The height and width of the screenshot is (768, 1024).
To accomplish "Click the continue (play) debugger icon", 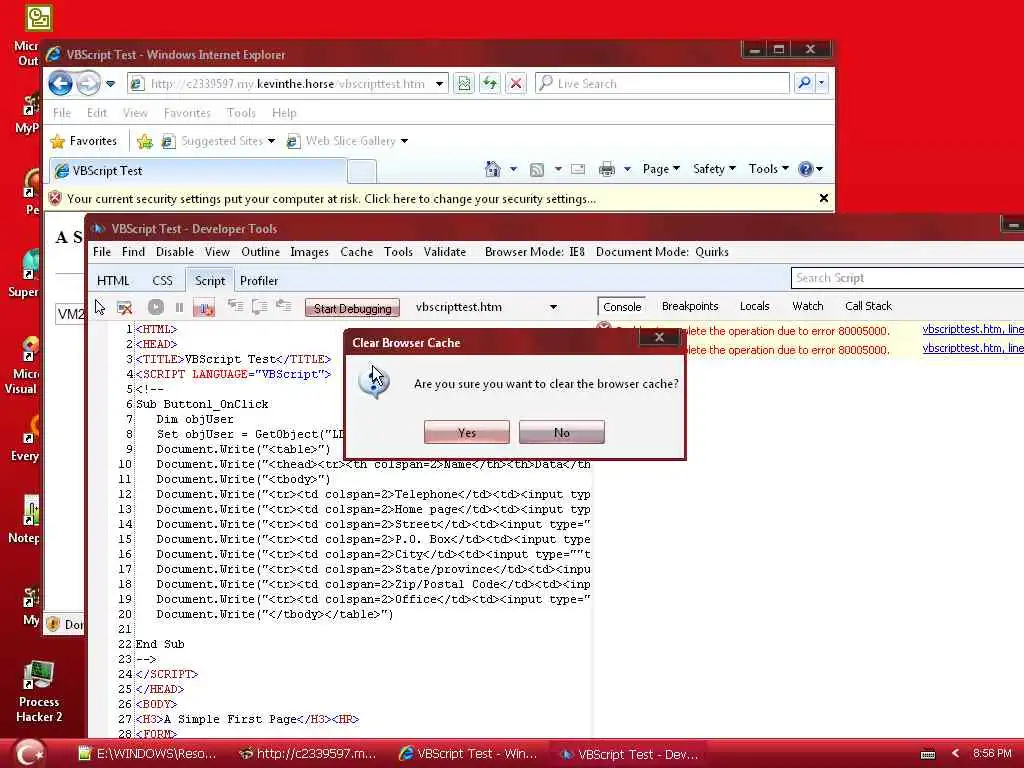I will (x=155, y=307).
